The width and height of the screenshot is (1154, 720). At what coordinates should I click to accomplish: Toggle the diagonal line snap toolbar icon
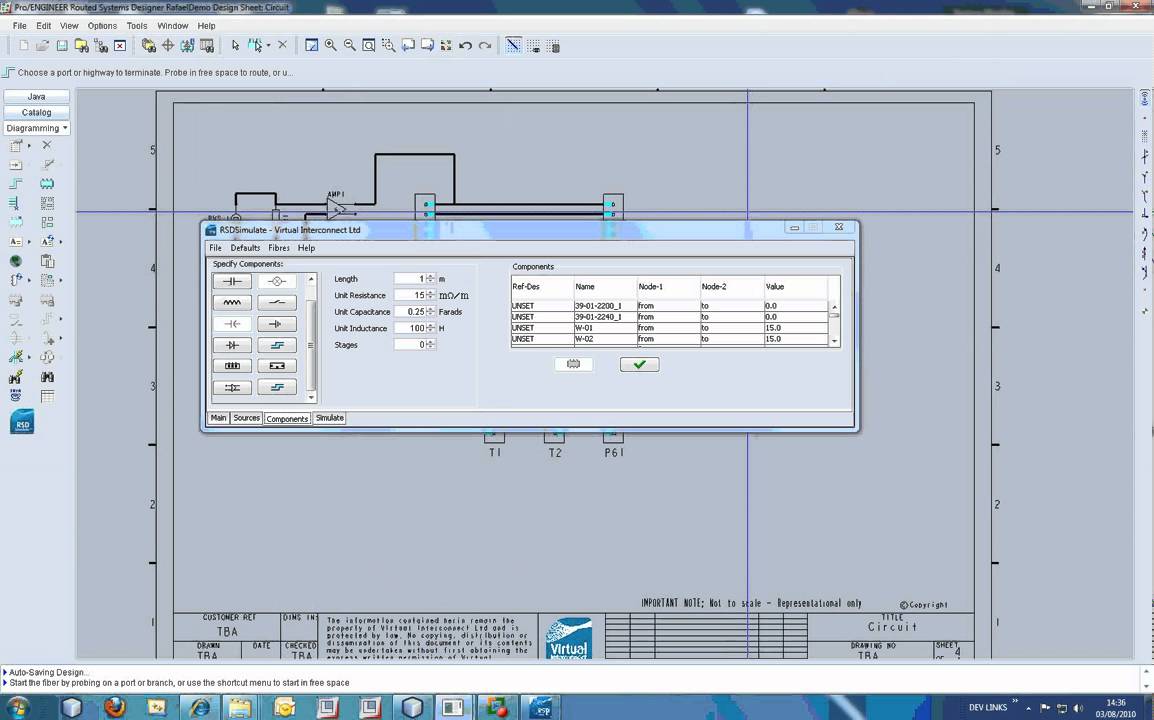[x=514, y=46]
